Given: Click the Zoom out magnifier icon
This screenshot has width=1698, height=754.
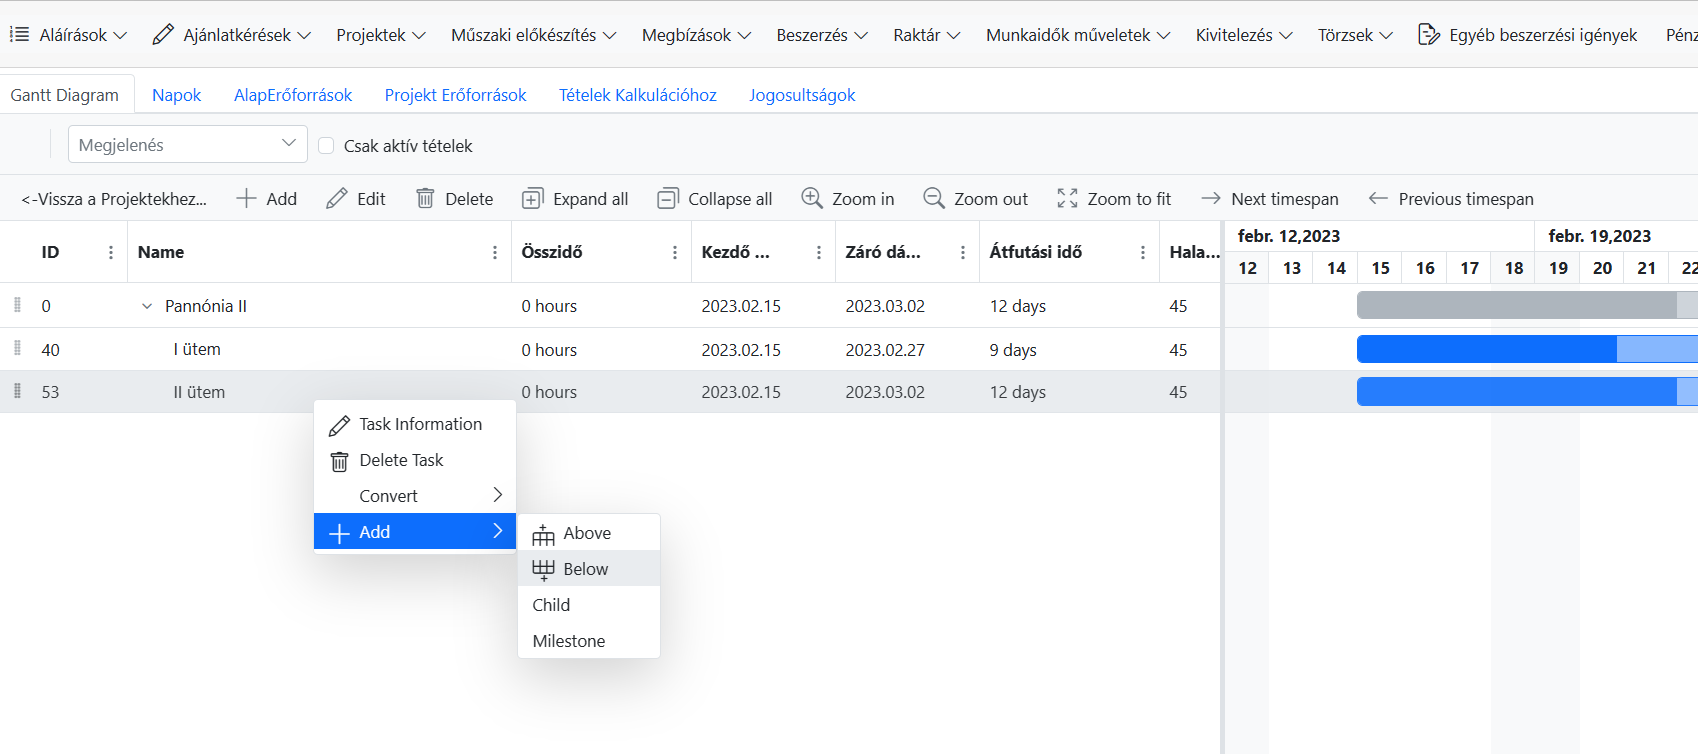Looking at the screenshot, I should [x=933, y=198].
